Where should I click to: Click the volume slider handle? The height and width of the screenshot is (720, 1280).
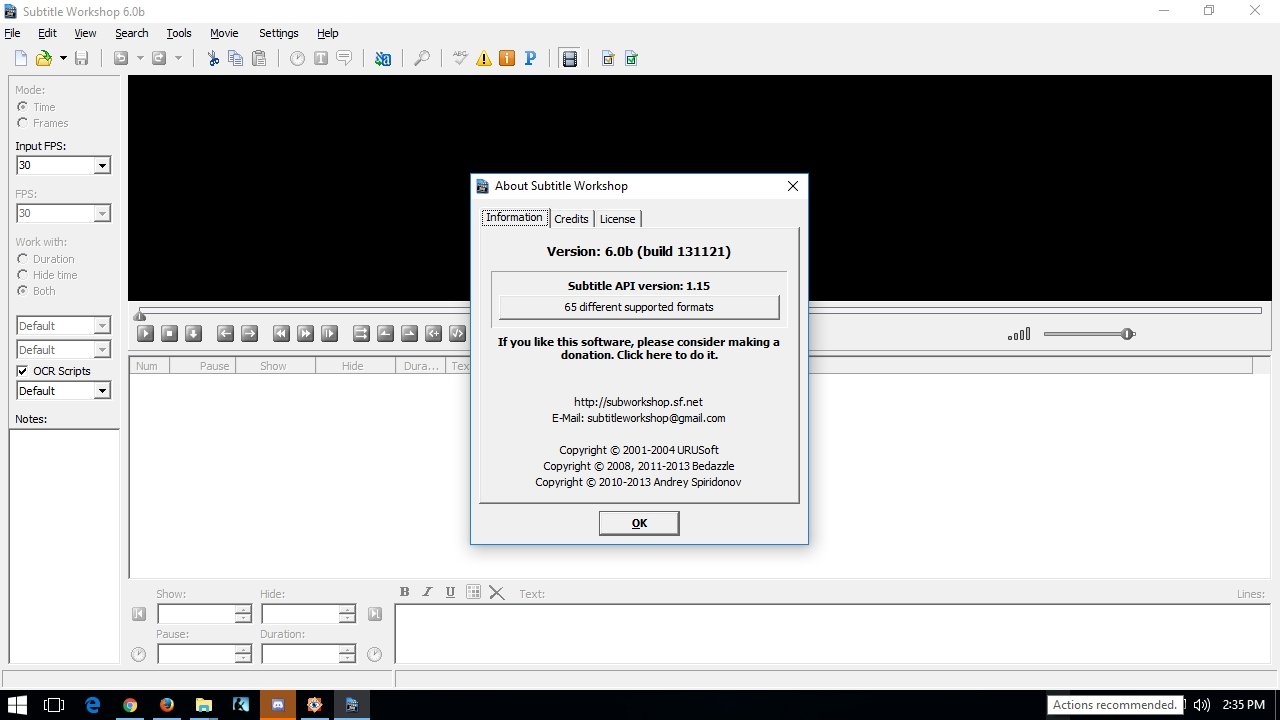1128,334
